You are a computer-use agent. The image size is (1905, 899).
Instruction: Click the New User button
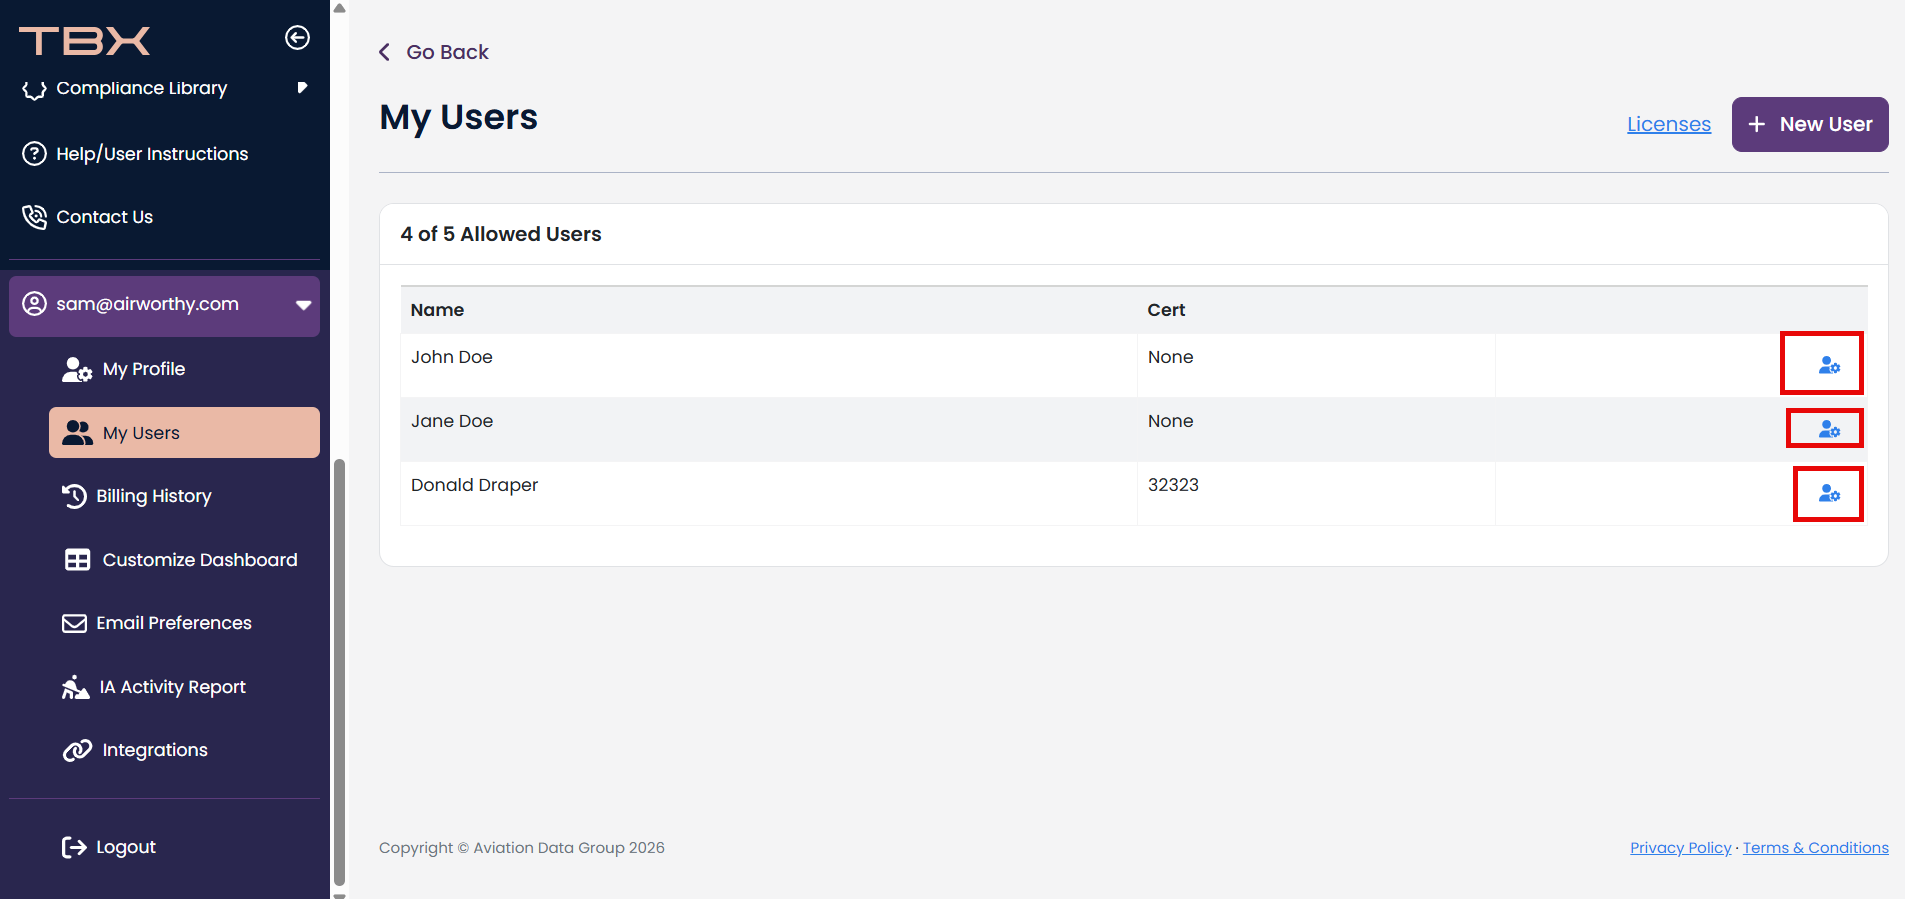(x=1809, y=124)
